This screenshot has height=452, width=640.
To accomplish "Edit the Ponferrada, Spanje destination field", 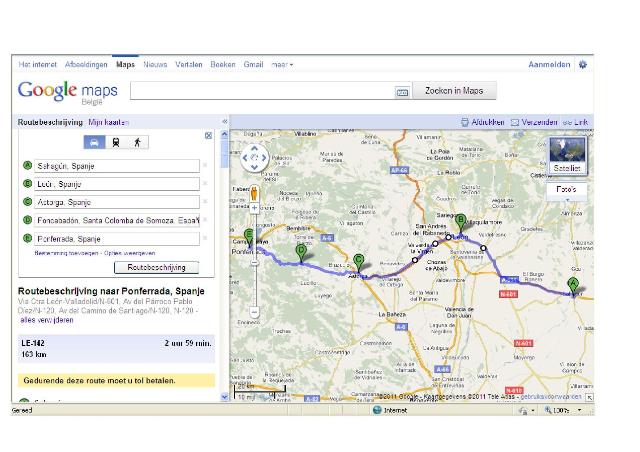I will point(117,239).
